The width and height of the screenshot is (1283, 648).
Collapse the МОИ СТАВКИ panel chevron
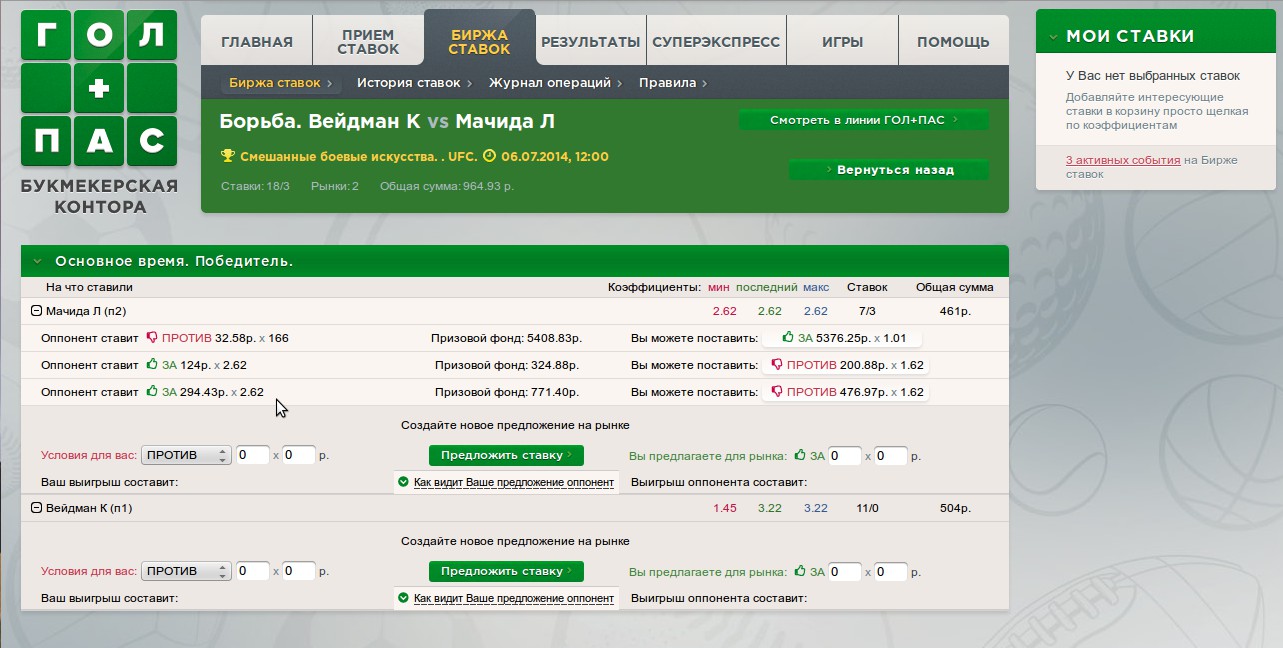point(1053,37)
